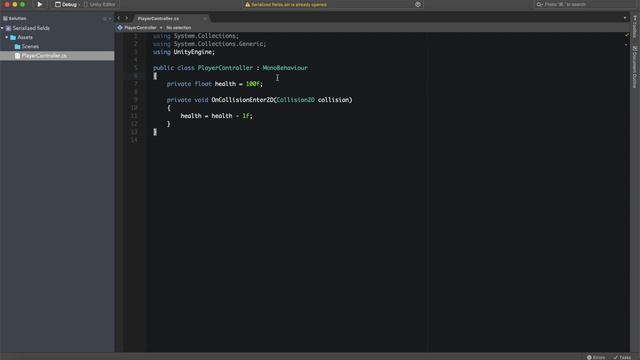This screenshot has width=640, height=360.
Task: Open the Document Outline side pad
Action: (635, 67)
